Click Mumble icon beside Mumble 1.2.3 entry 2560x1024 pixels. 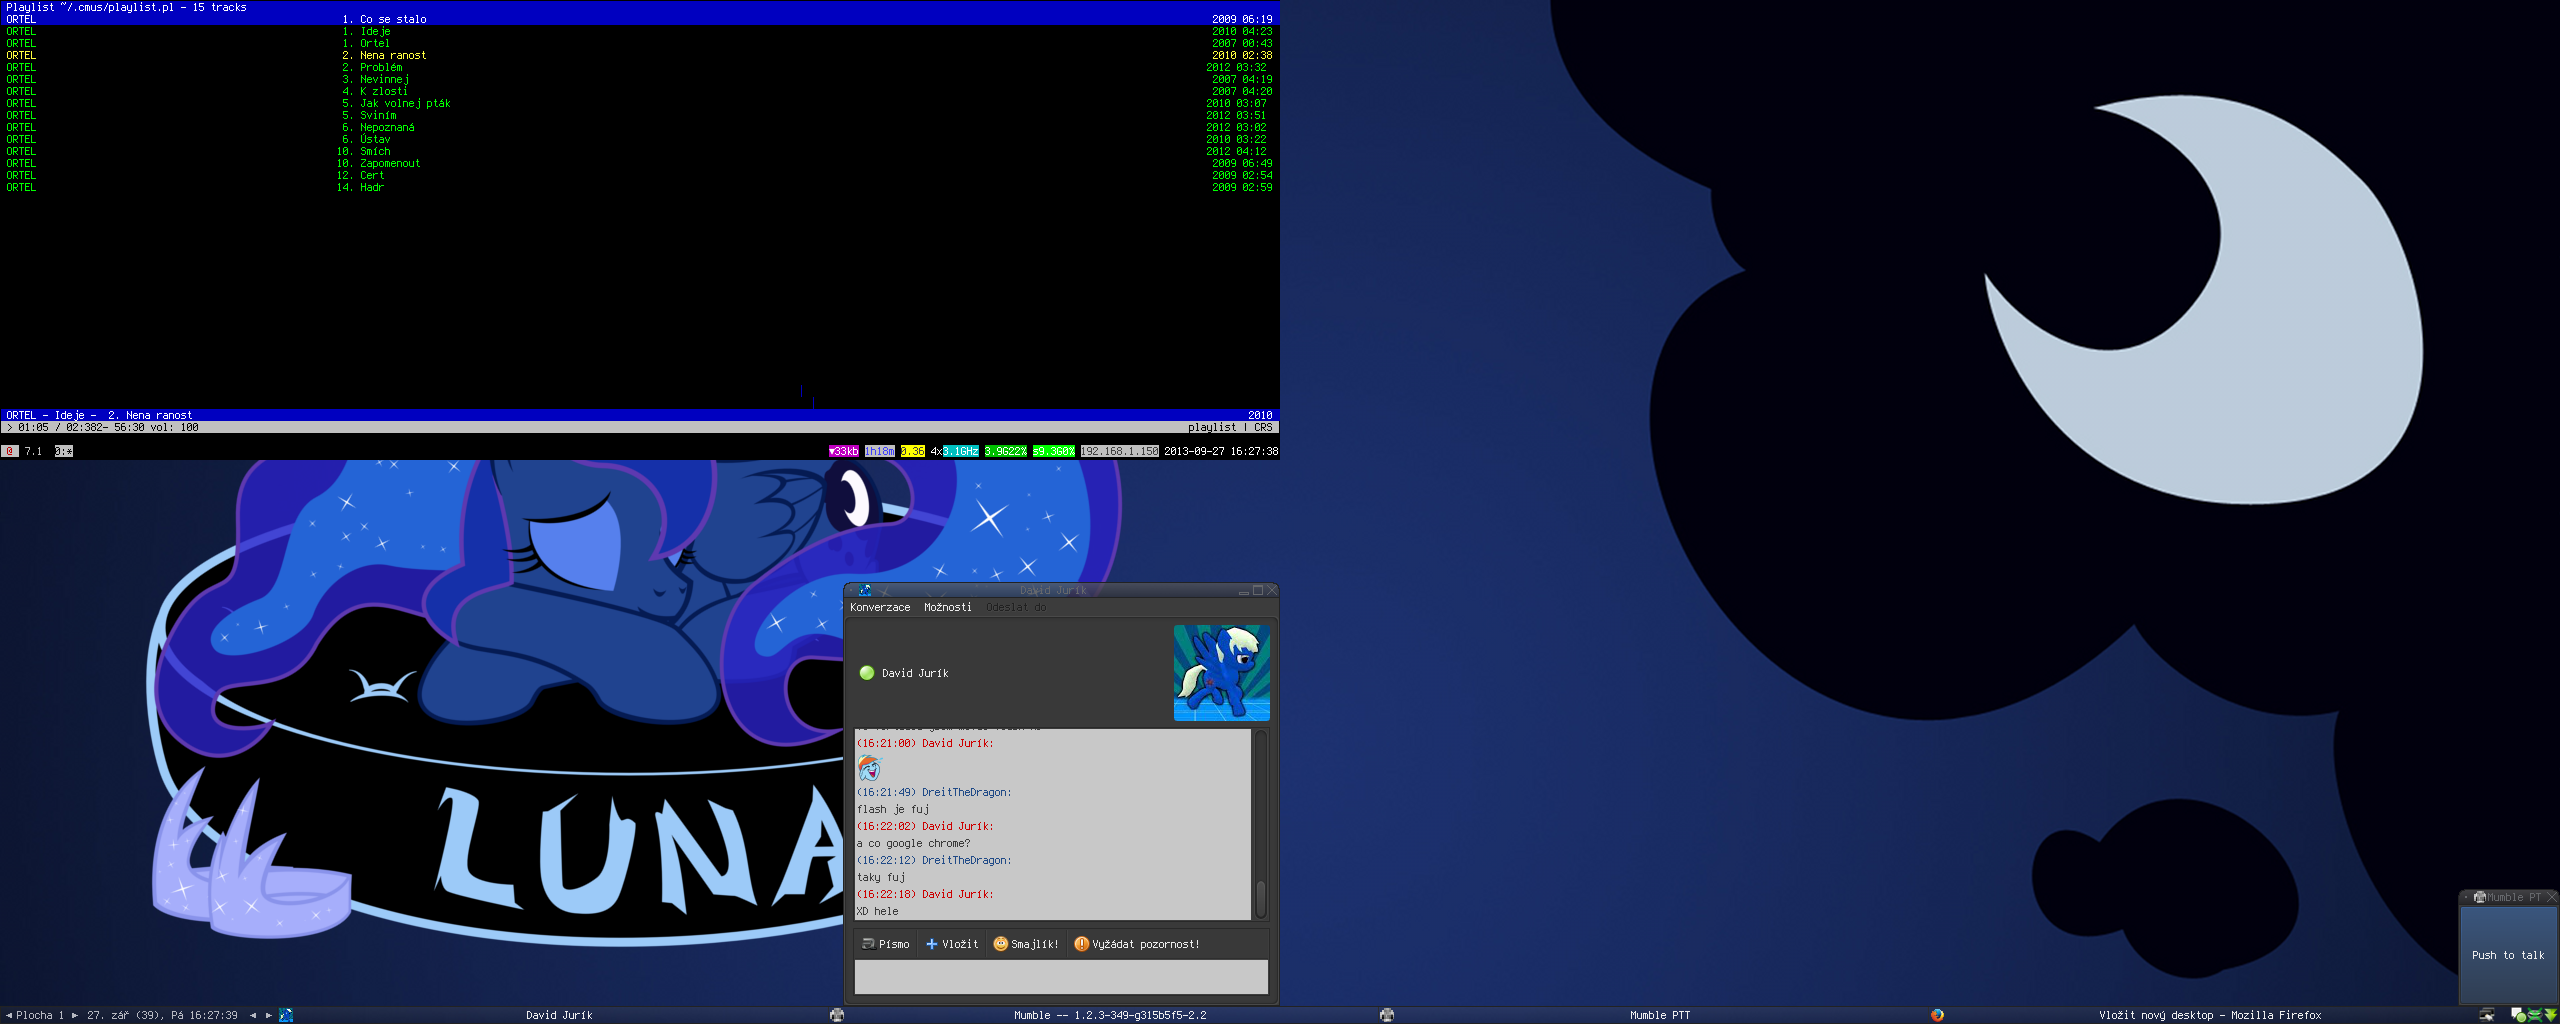(837, 1015)
